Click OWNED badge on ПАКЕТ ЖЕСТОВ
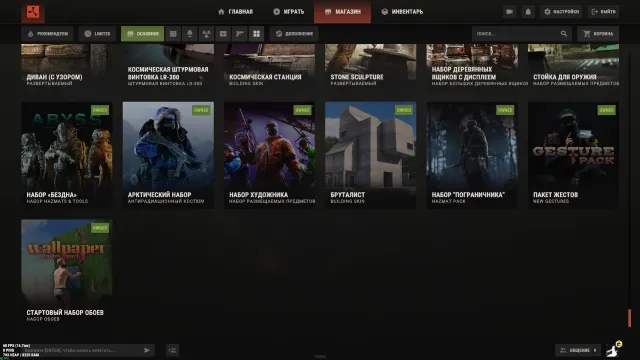This screenshot has height=360, width=640. 606,110
